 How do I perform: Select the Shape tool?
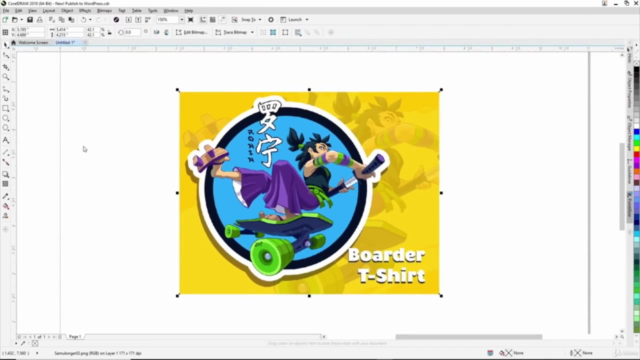tap(6, 56)
